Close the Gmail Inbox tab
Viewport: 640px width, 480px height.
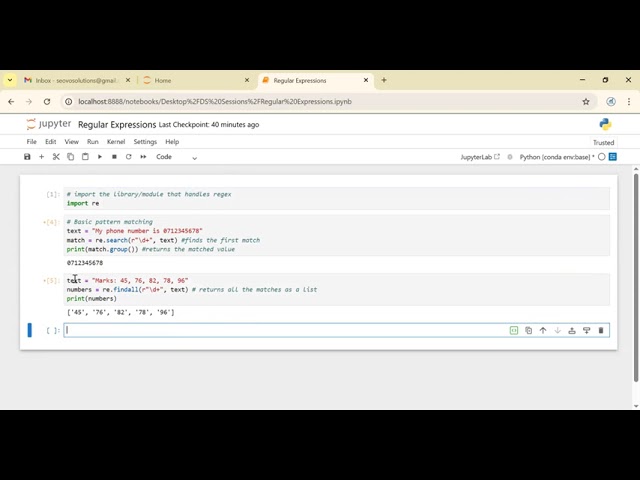128,80
